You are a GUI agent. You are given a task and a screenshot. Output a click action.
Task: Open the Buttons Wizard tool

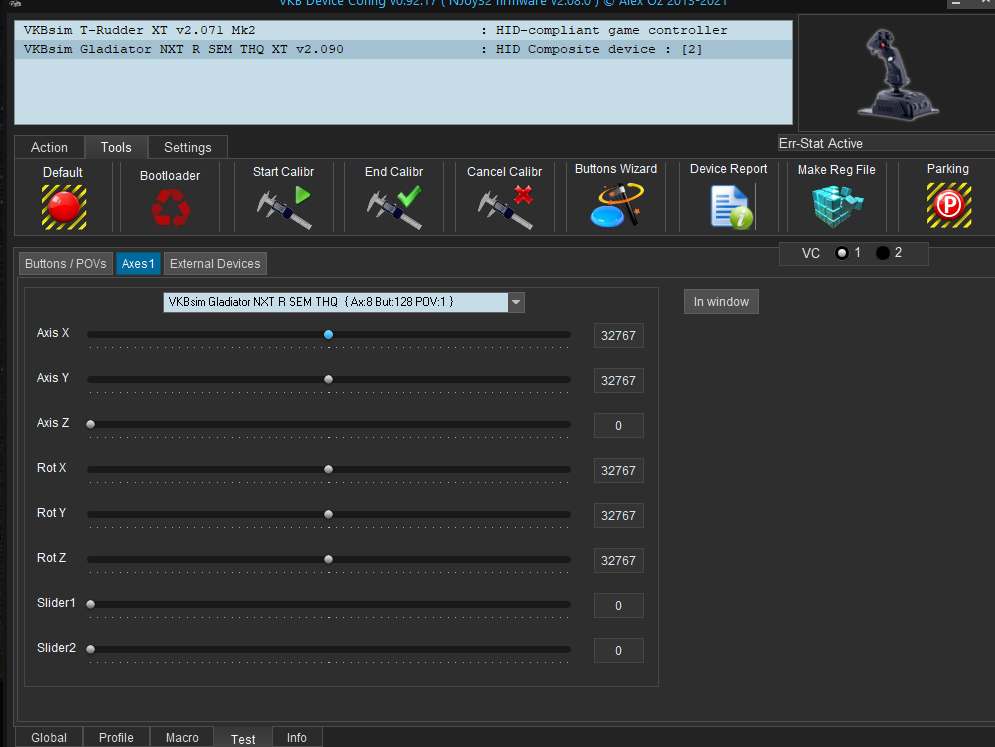pyautogui.click(x=616, y=204)
